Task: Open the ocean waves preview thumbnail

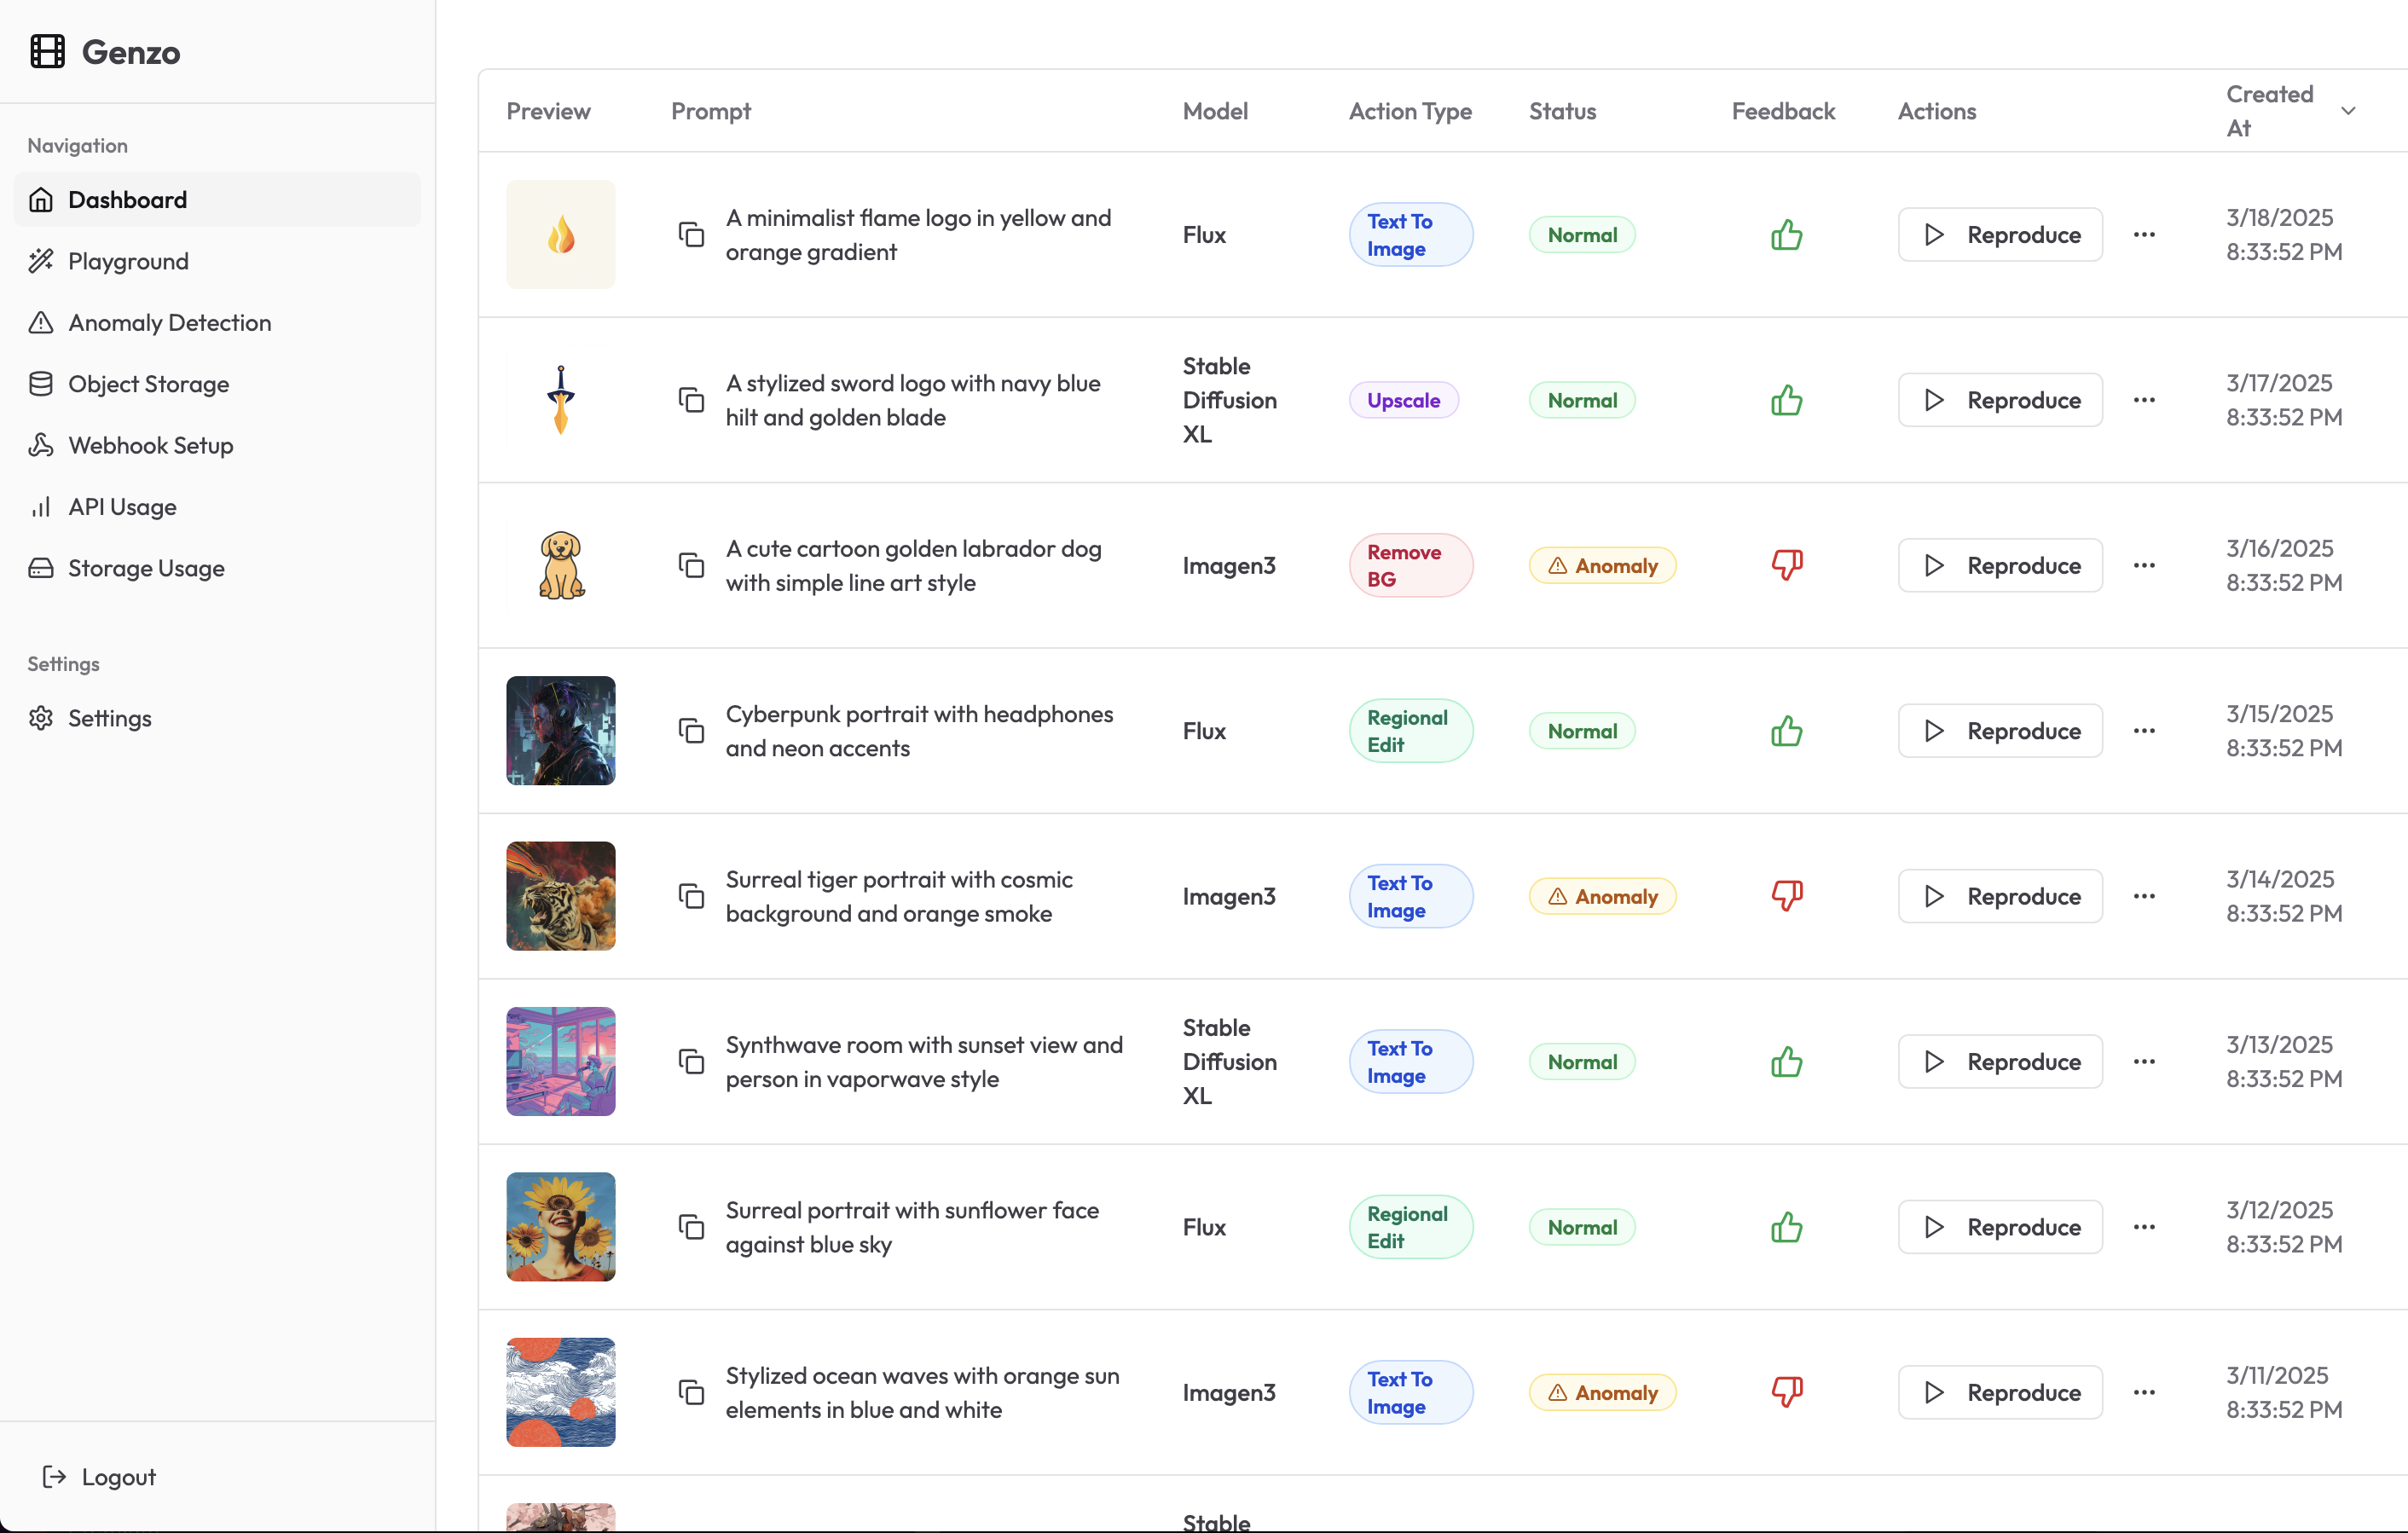Action: click(561, 1392)
